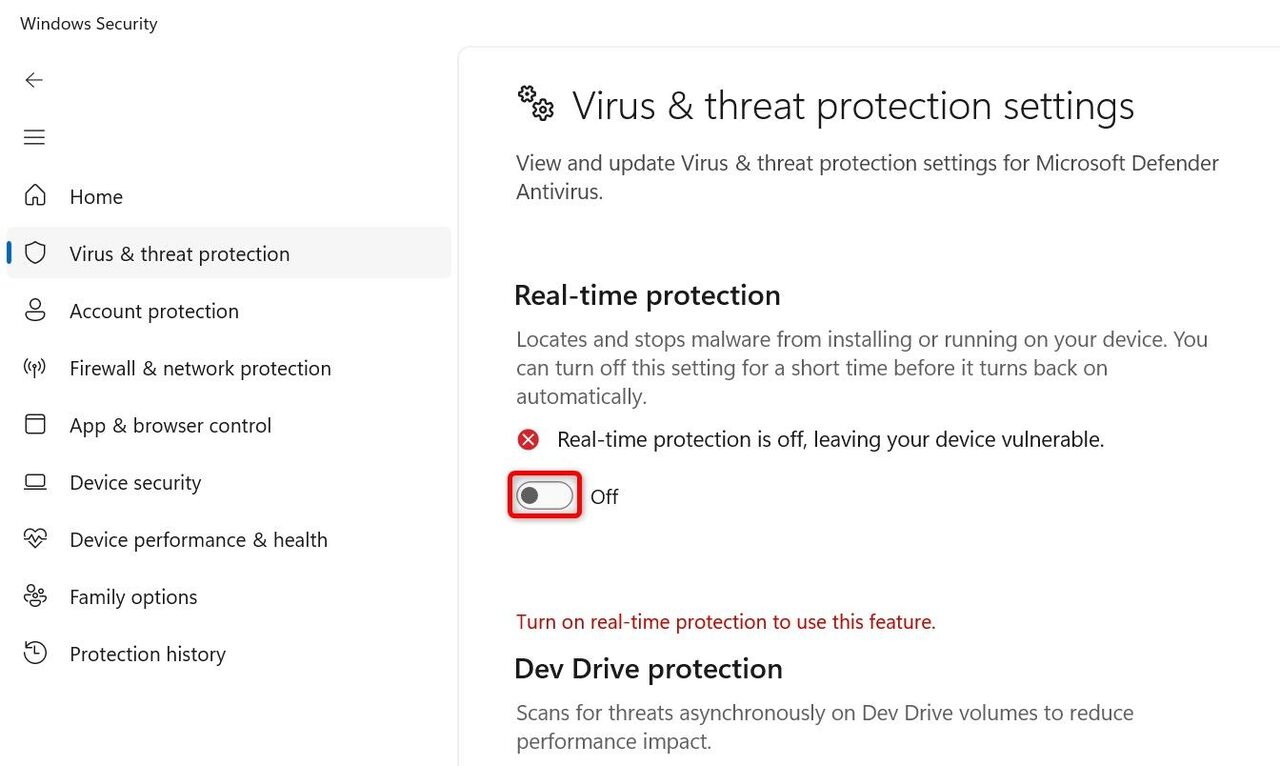This screenshot has height=766, width=1280.
Task: Click the Firewall & network protection signal icon
Action: pos(35,368)
